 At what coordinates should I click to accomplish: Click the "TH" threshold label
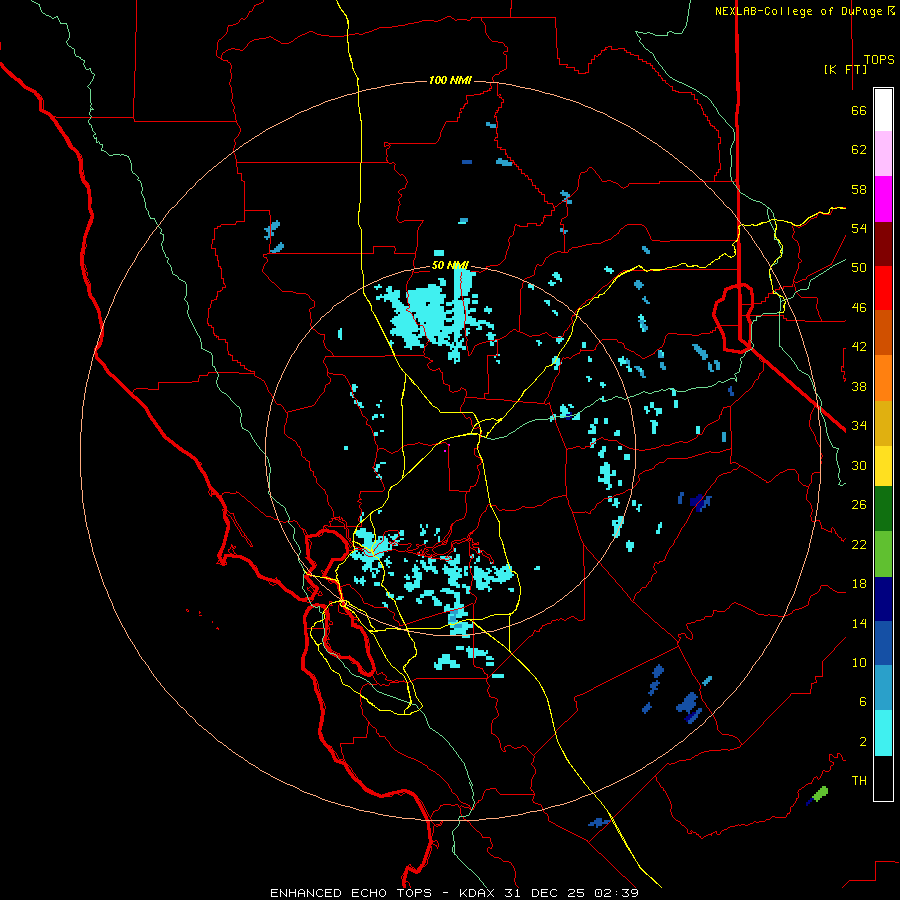point(859,780)
